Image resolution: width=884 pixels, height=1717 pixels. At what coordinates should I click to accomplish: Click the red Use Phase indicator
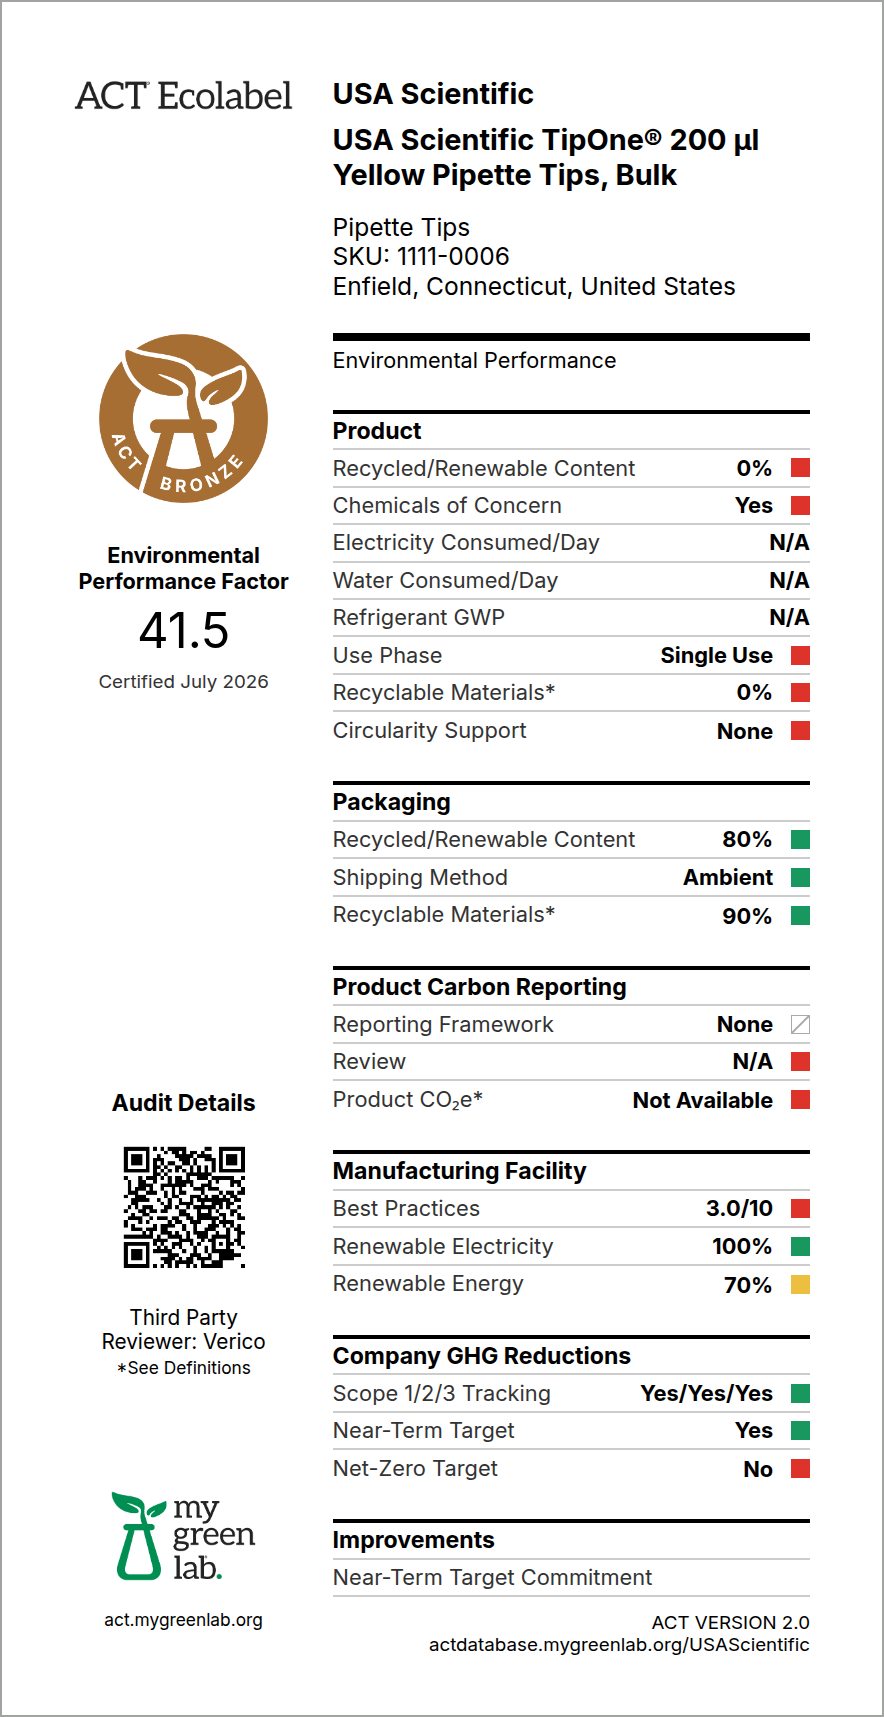click(x=800, y=655)
